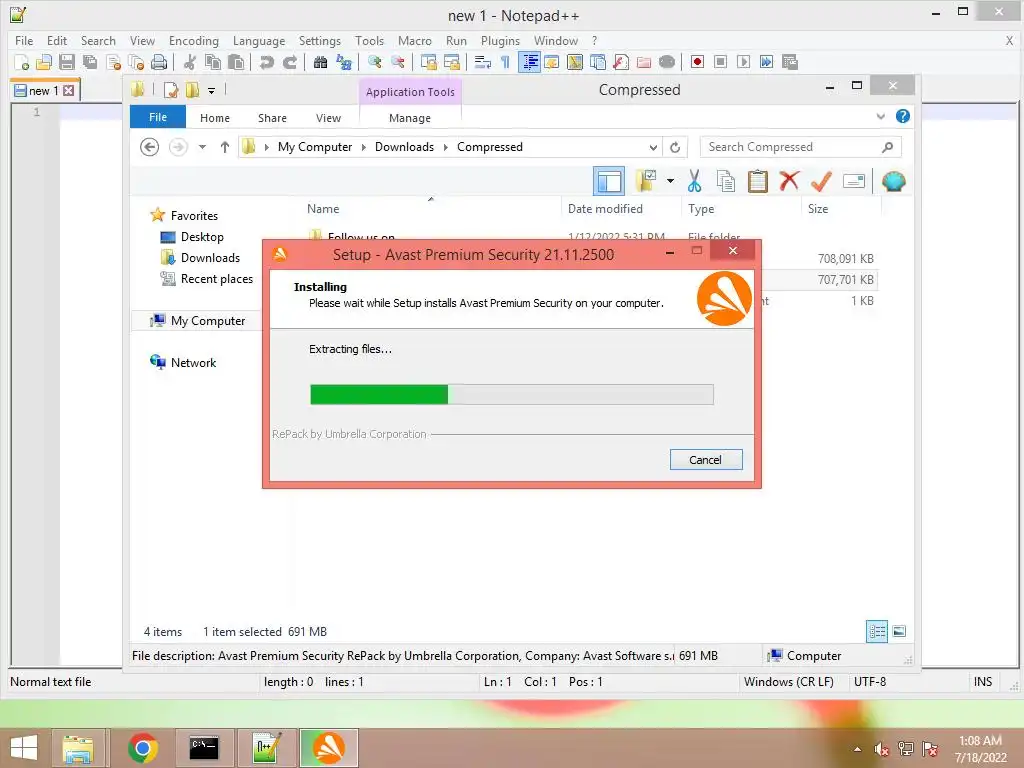This screenshot has height=768, width=1024.
Task: Click the Replace icon in Notepad++ toolbar
Action: pyautogui.click(x=344, y=62)
